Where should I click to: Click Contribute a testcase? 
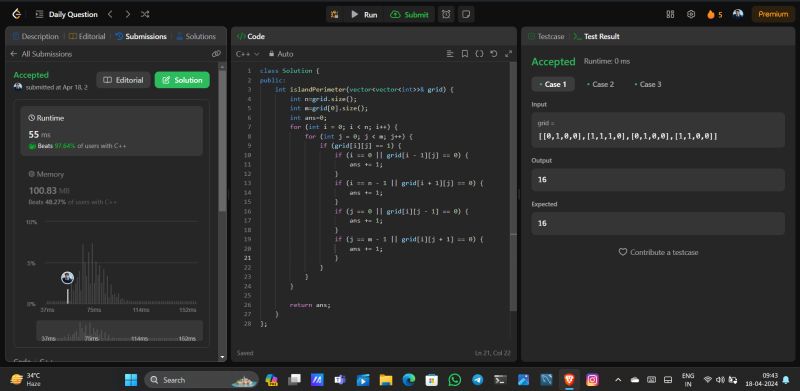pos(658,252)
